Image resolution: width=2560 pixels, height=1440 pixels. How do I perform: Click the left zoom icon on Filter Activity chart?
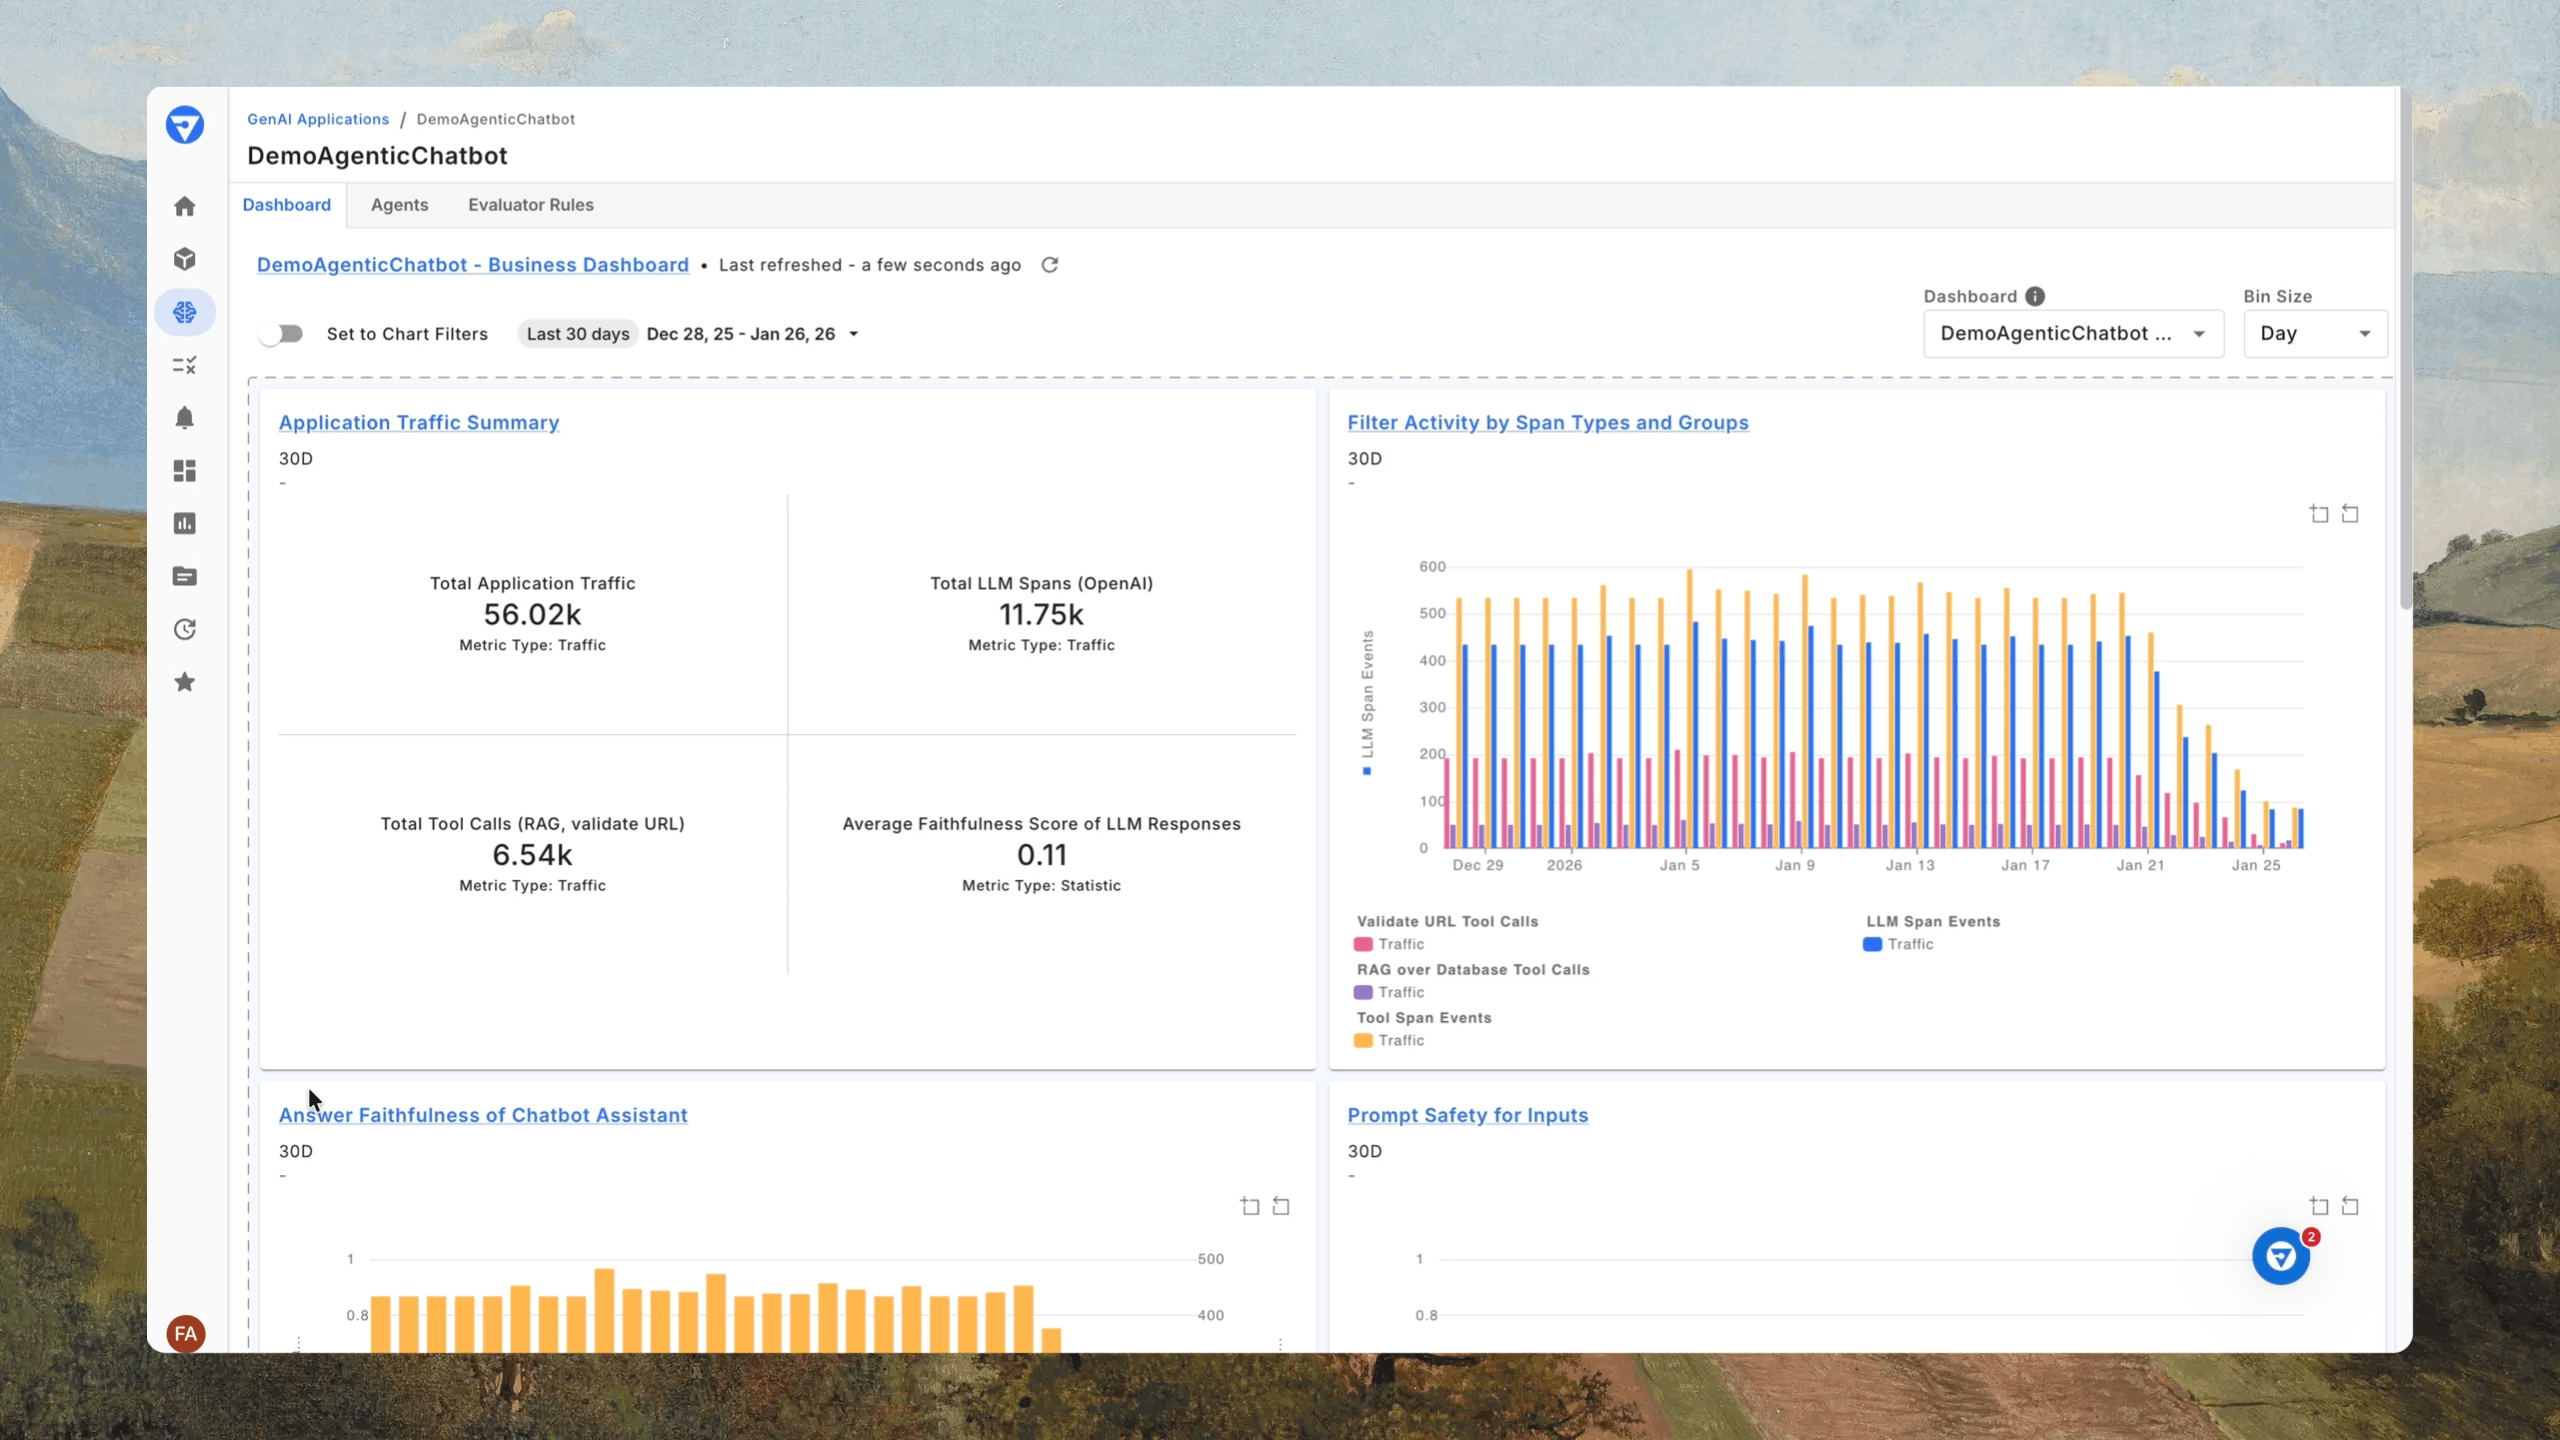tap(2319, 513)
